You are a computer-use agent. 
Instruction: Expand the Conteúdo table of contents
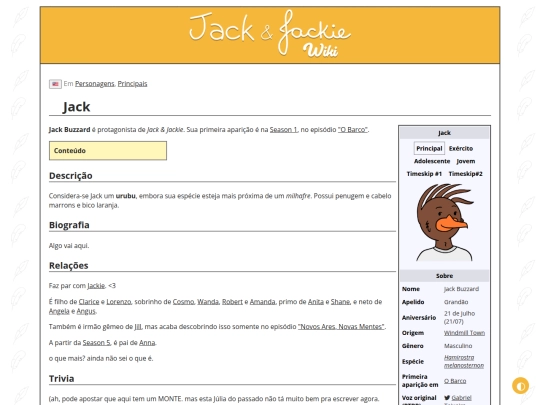pyautogui.click(x=108, y=150)
